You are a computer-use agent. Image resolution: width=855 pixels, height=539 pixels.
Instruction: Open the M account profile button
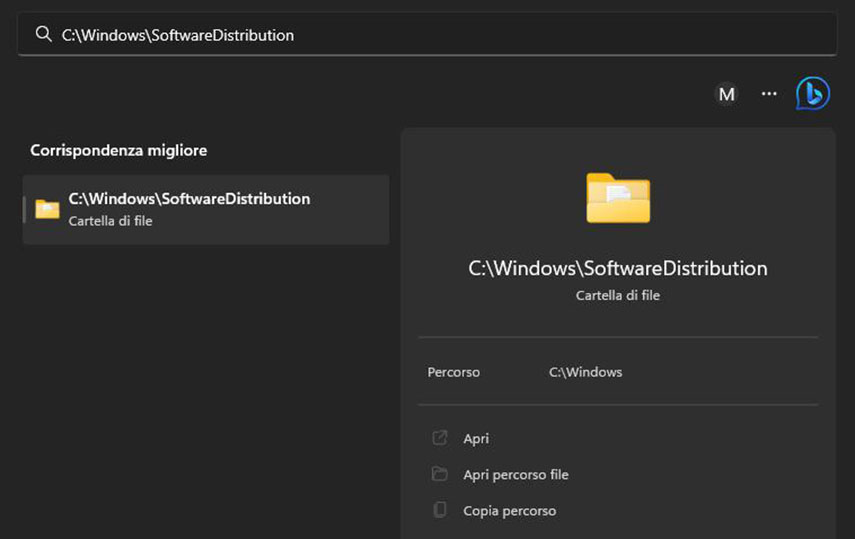point(726,94)
